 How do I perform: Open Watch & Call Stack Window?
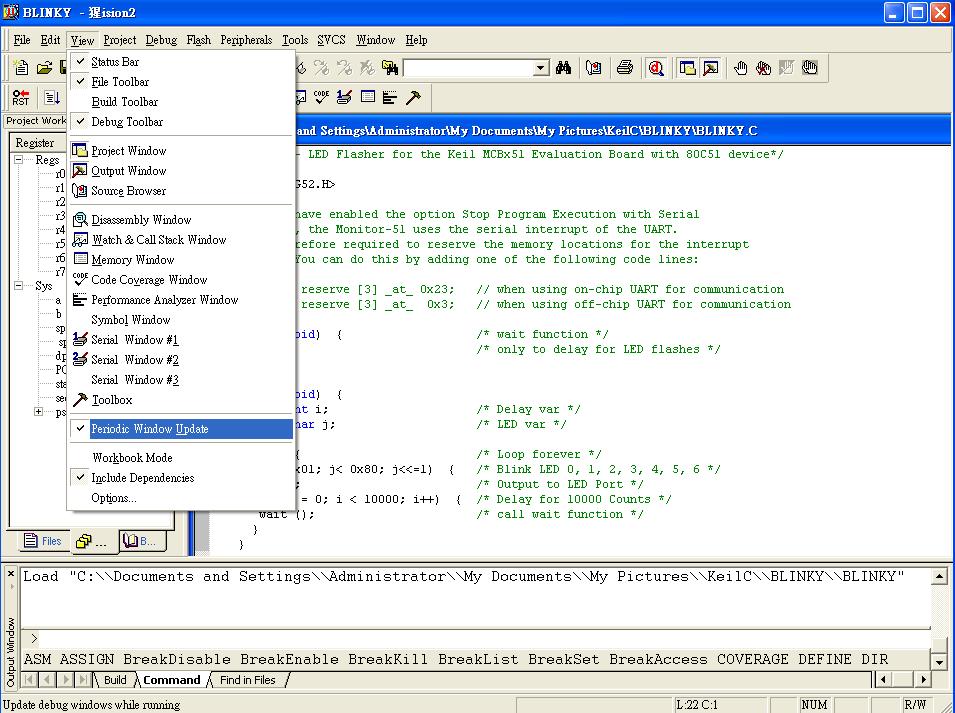click(x=158, y=240)
